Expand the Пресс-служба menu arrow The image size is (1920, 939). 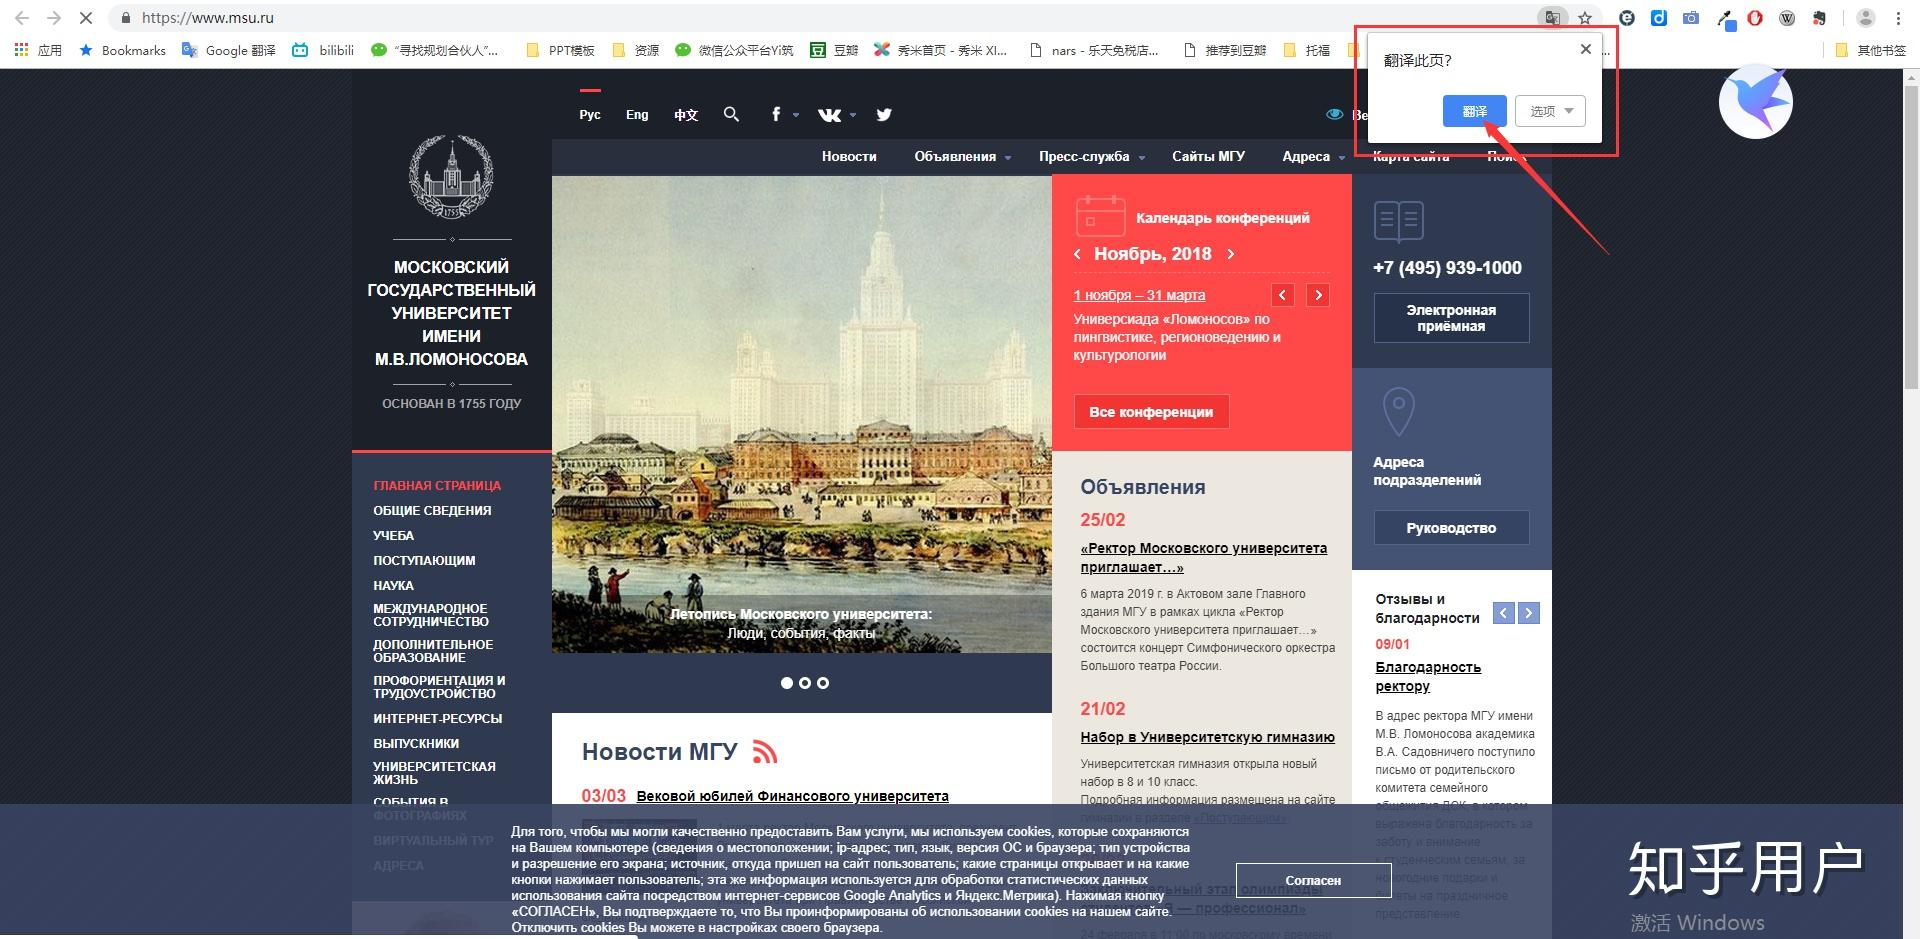[1142, 158]
